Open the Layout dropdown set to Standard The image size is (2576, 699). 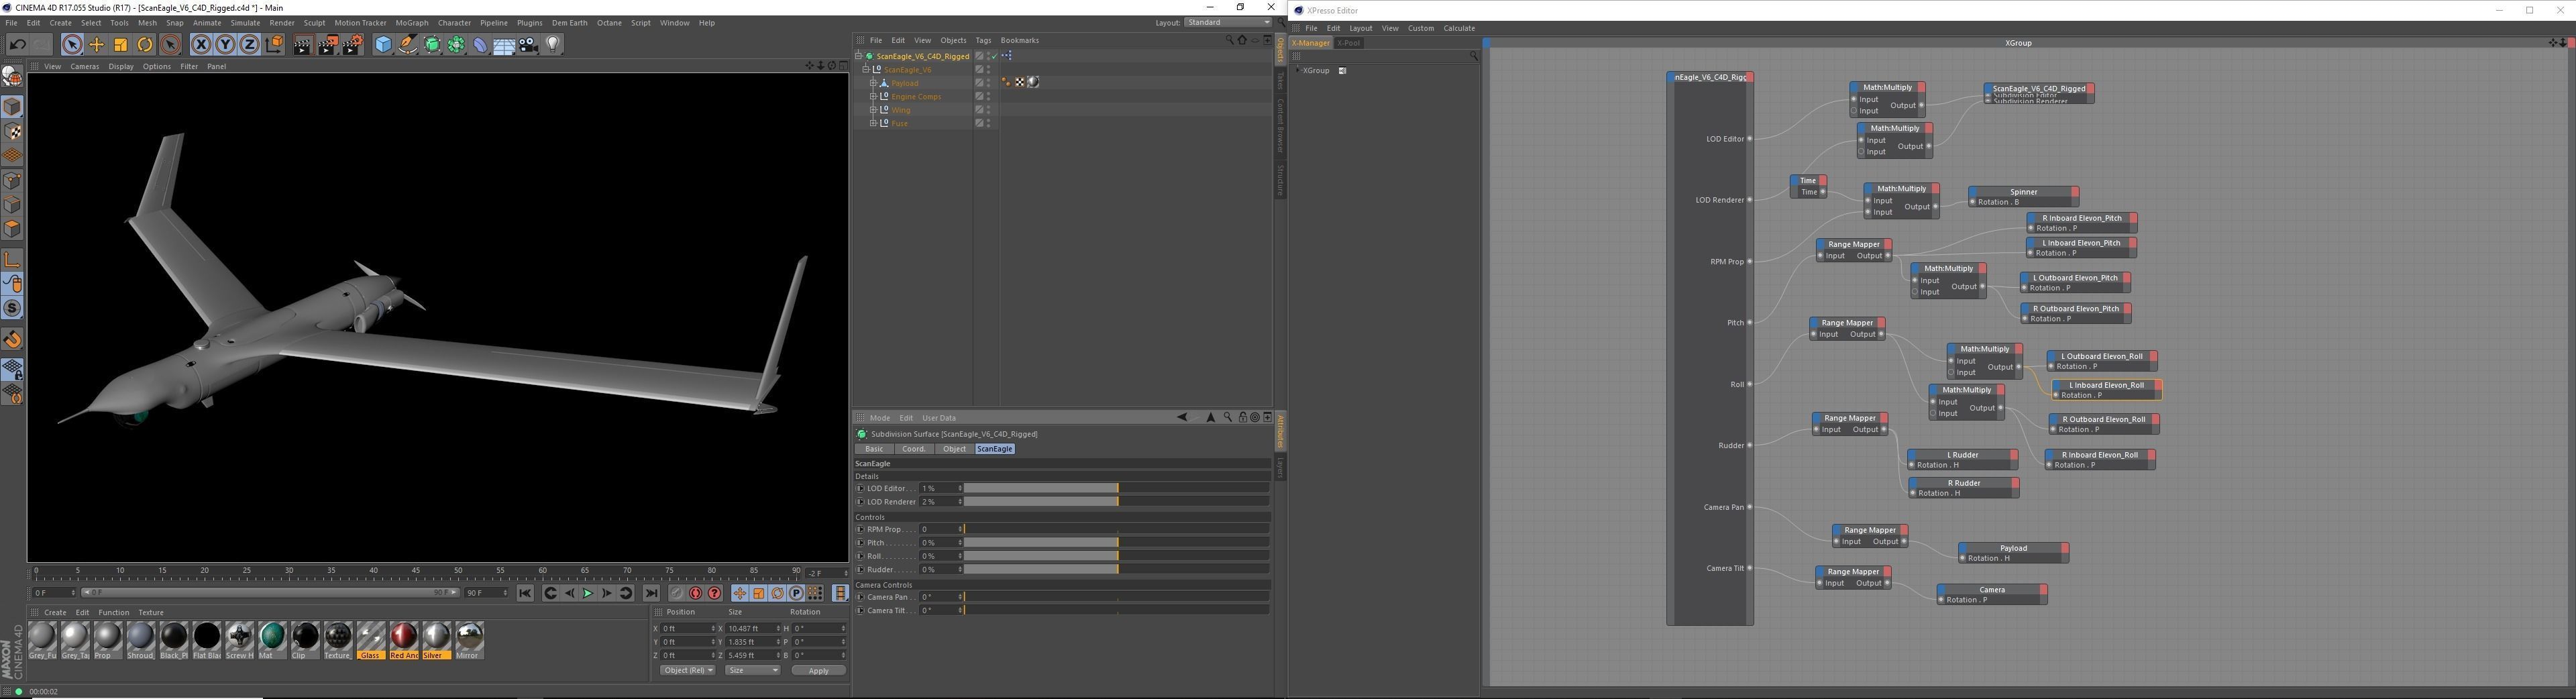coord(1228,22)
